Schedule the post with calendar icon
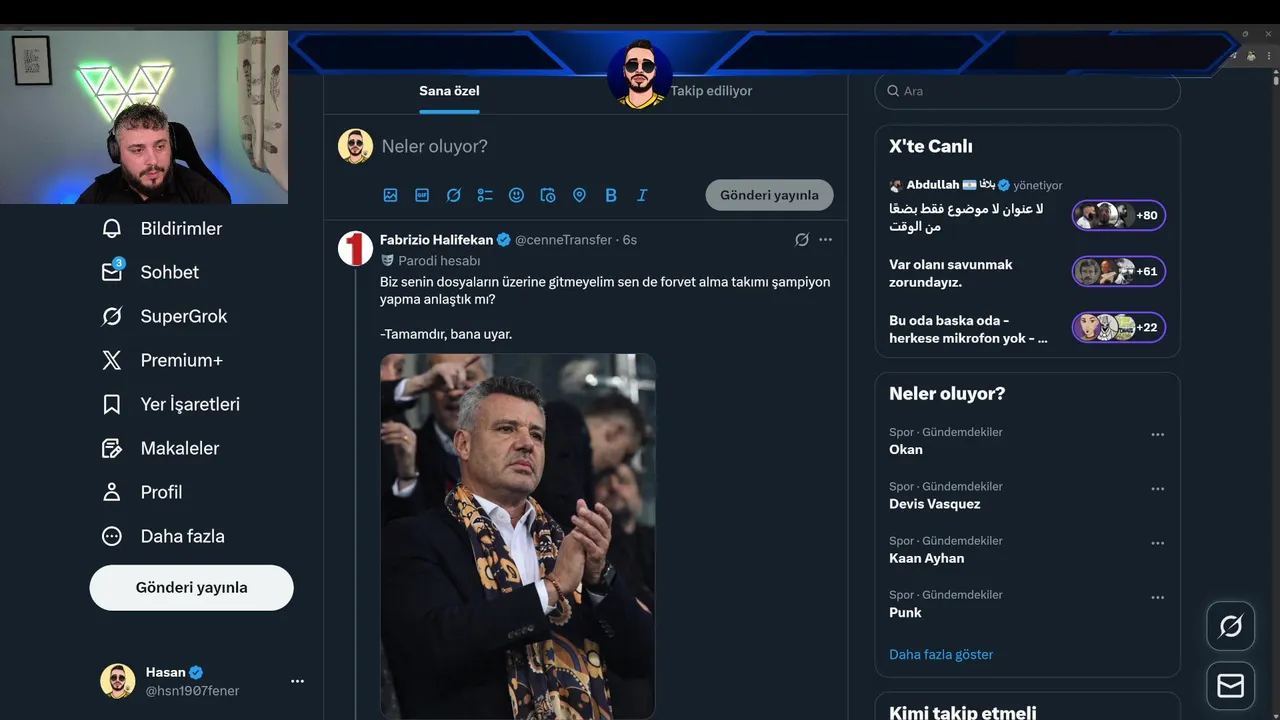Screen dimensions: 1280x720 pyautogui.click(x=548, y=195)
